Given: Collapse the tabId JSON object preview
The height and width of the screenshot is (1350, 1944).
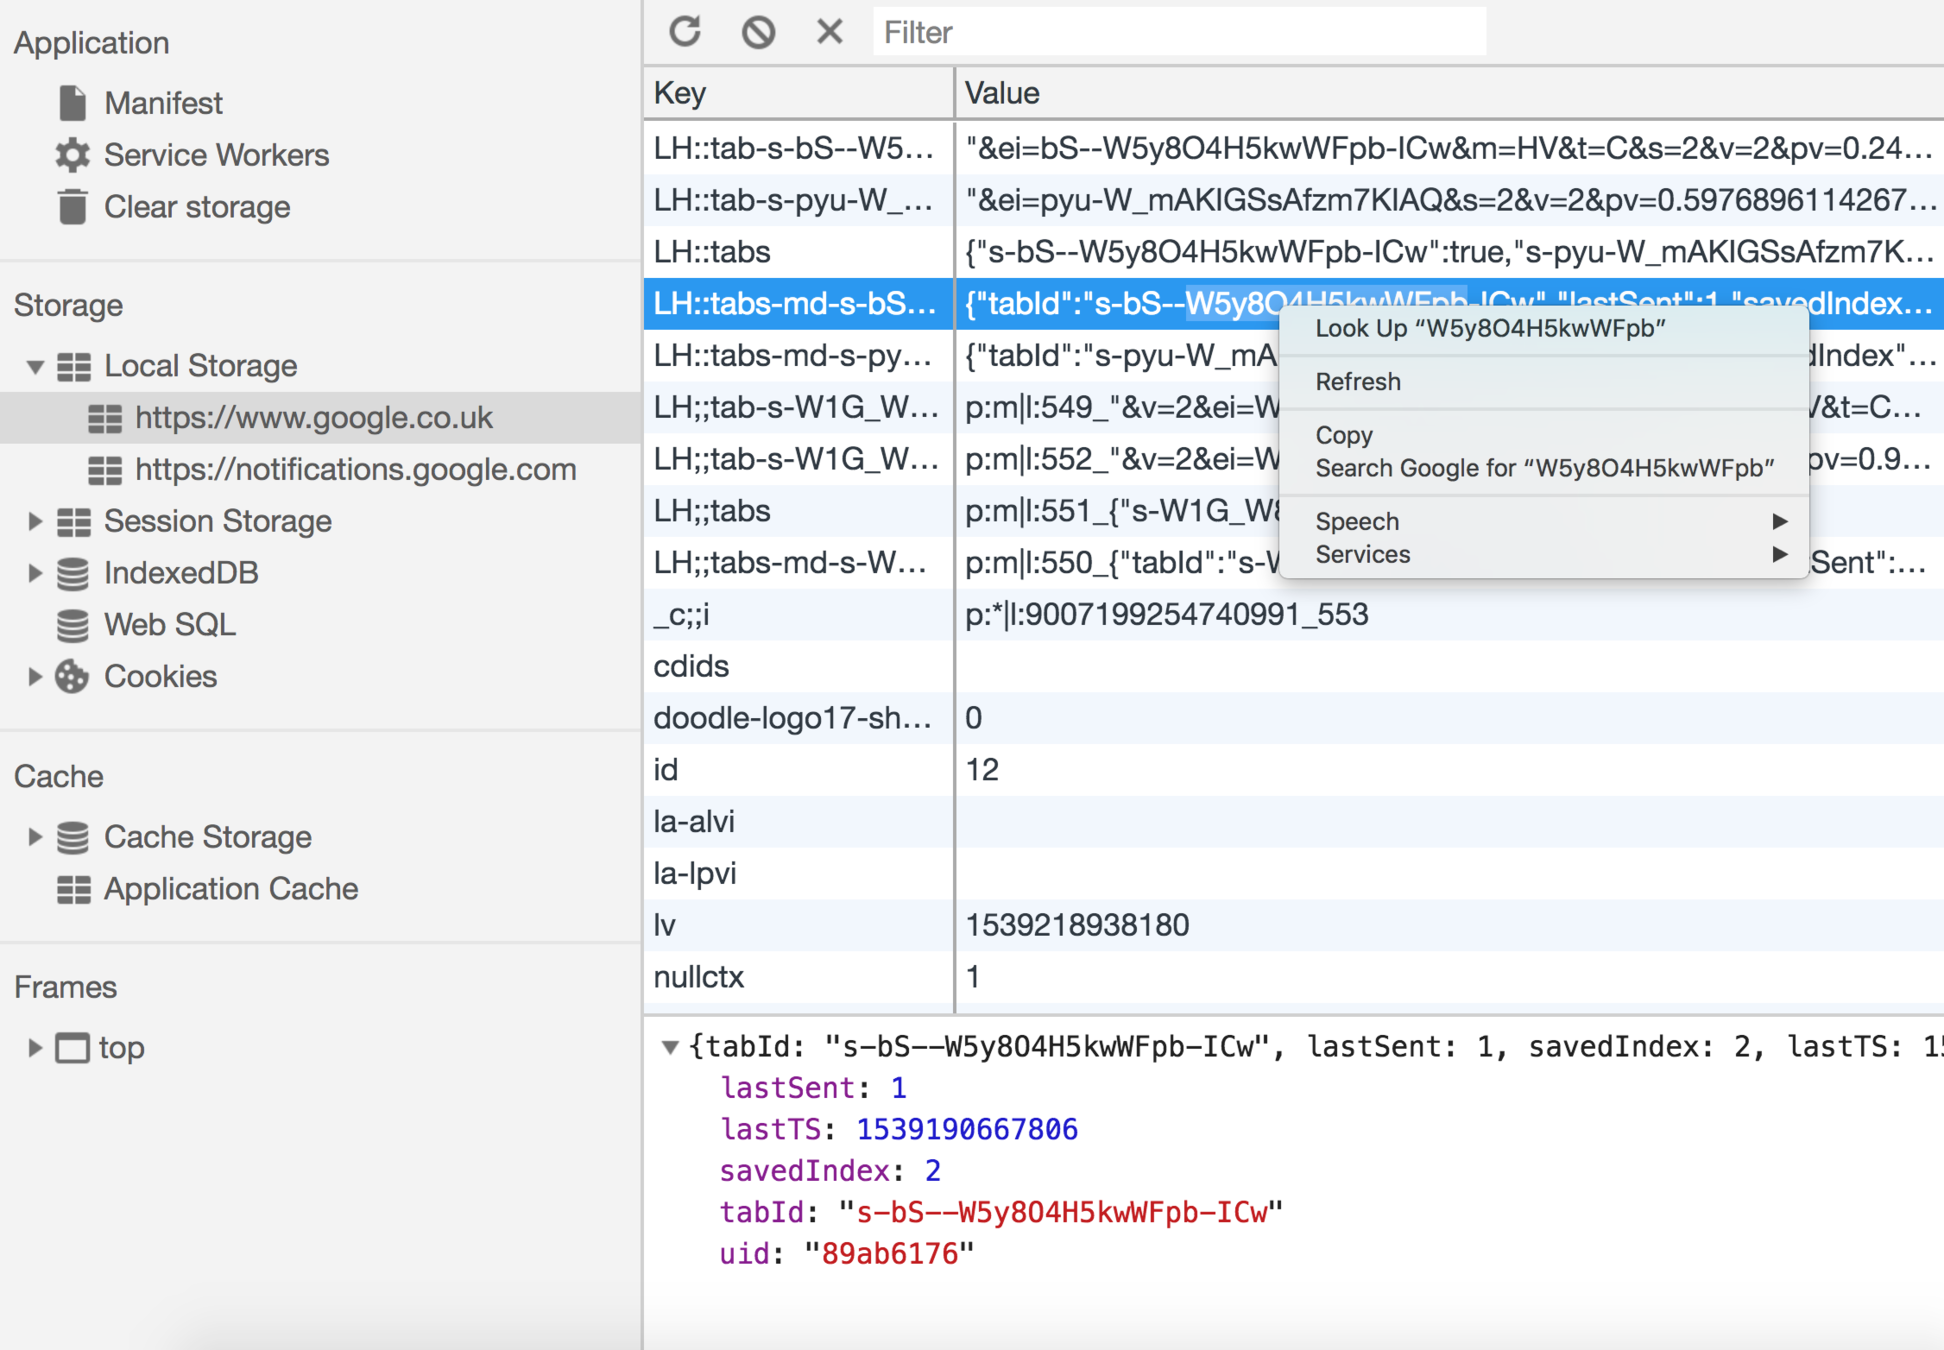Looking at the screenshot, I should click(x=670, y=1047).
